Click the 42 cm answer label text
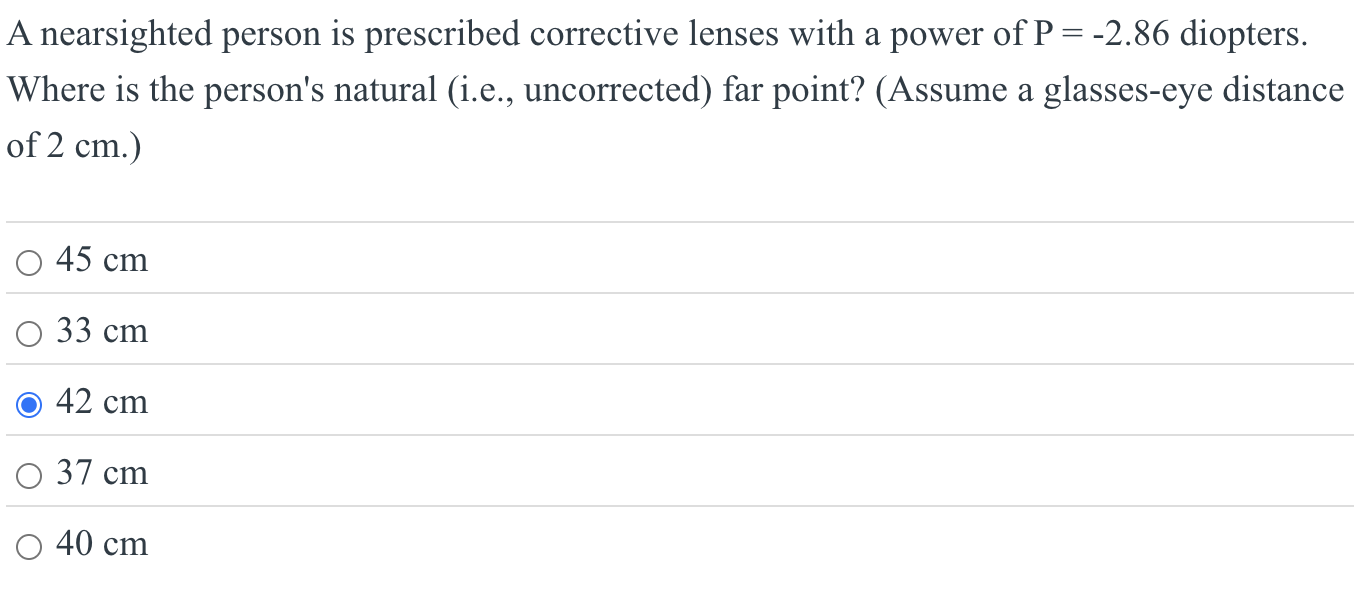Image resolution: width=1354 pixels, height=590 pixels. click(x=101, y=402)
